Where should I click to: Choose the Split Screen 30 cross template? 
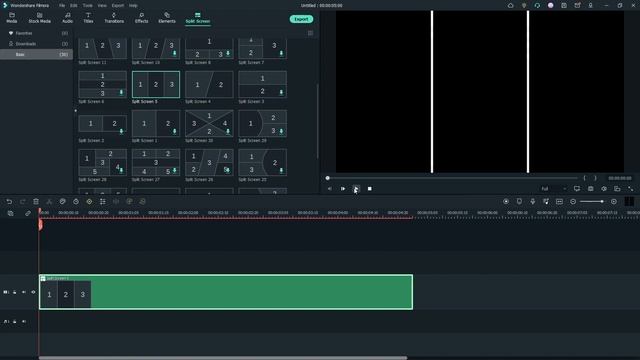tap(209, 123)
